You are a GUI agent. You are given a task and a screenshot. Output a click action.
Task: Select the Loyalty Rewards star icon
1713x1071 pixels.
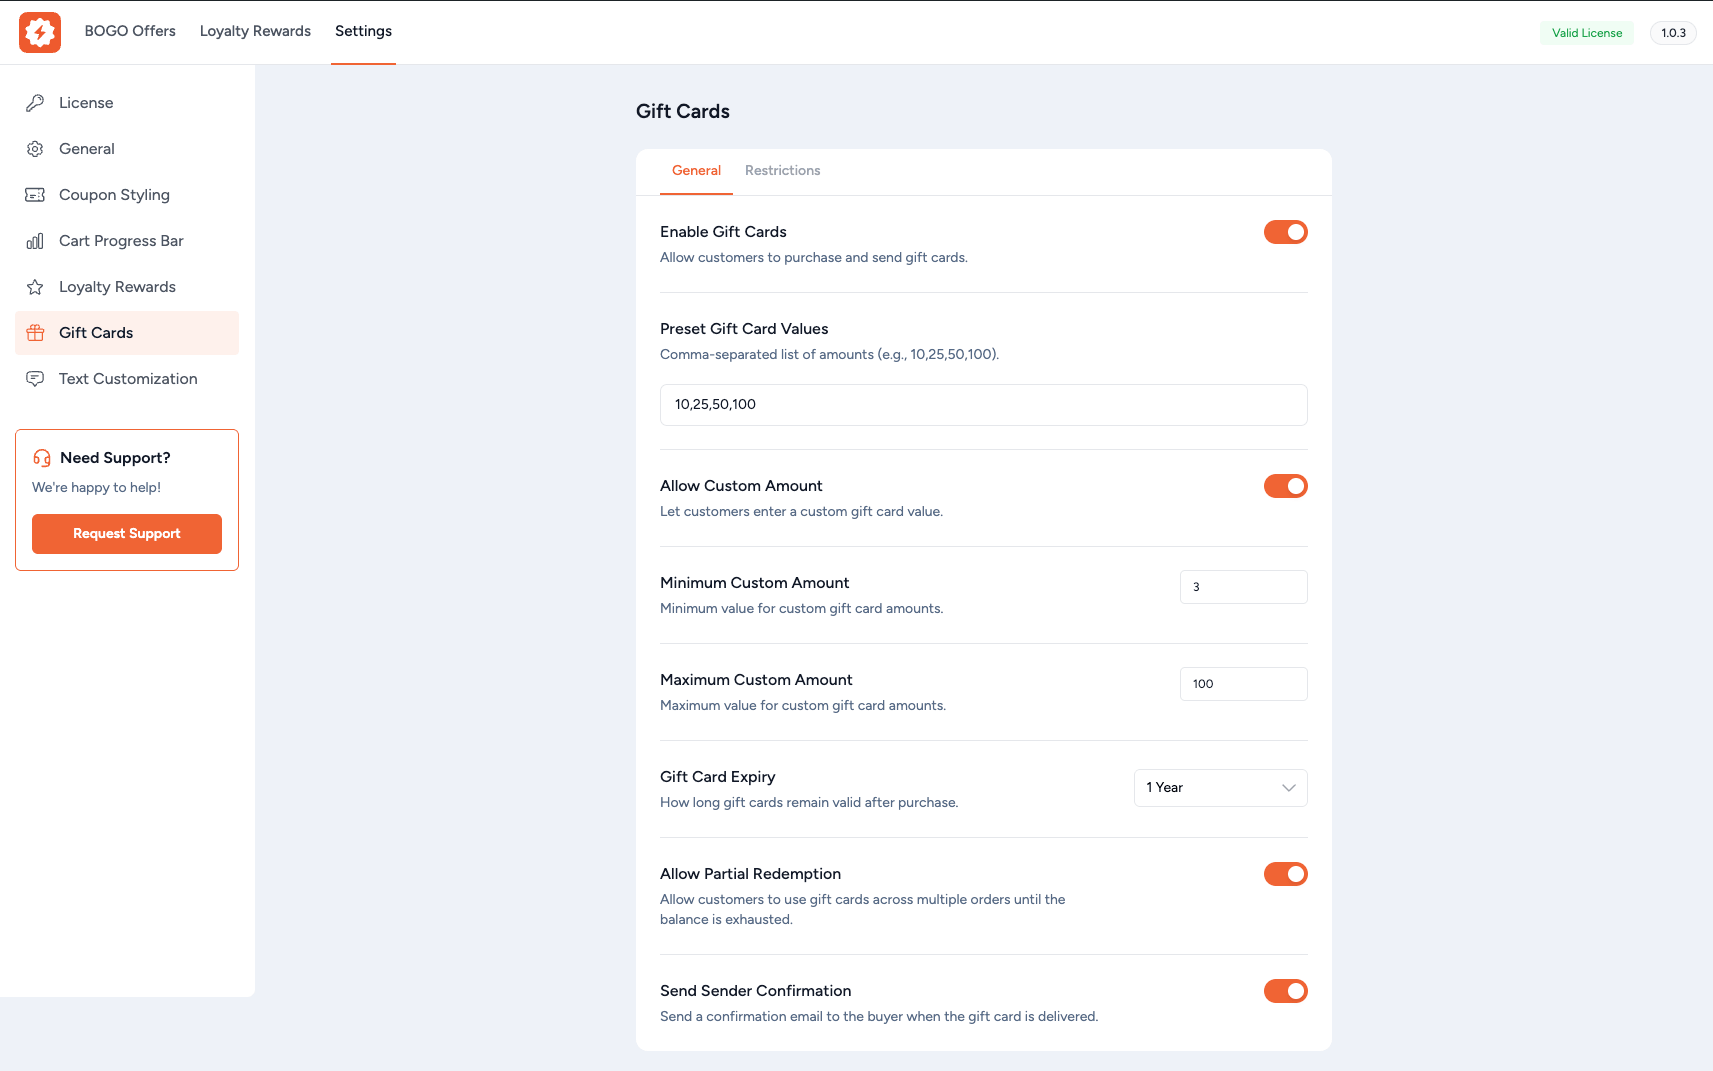35,286
